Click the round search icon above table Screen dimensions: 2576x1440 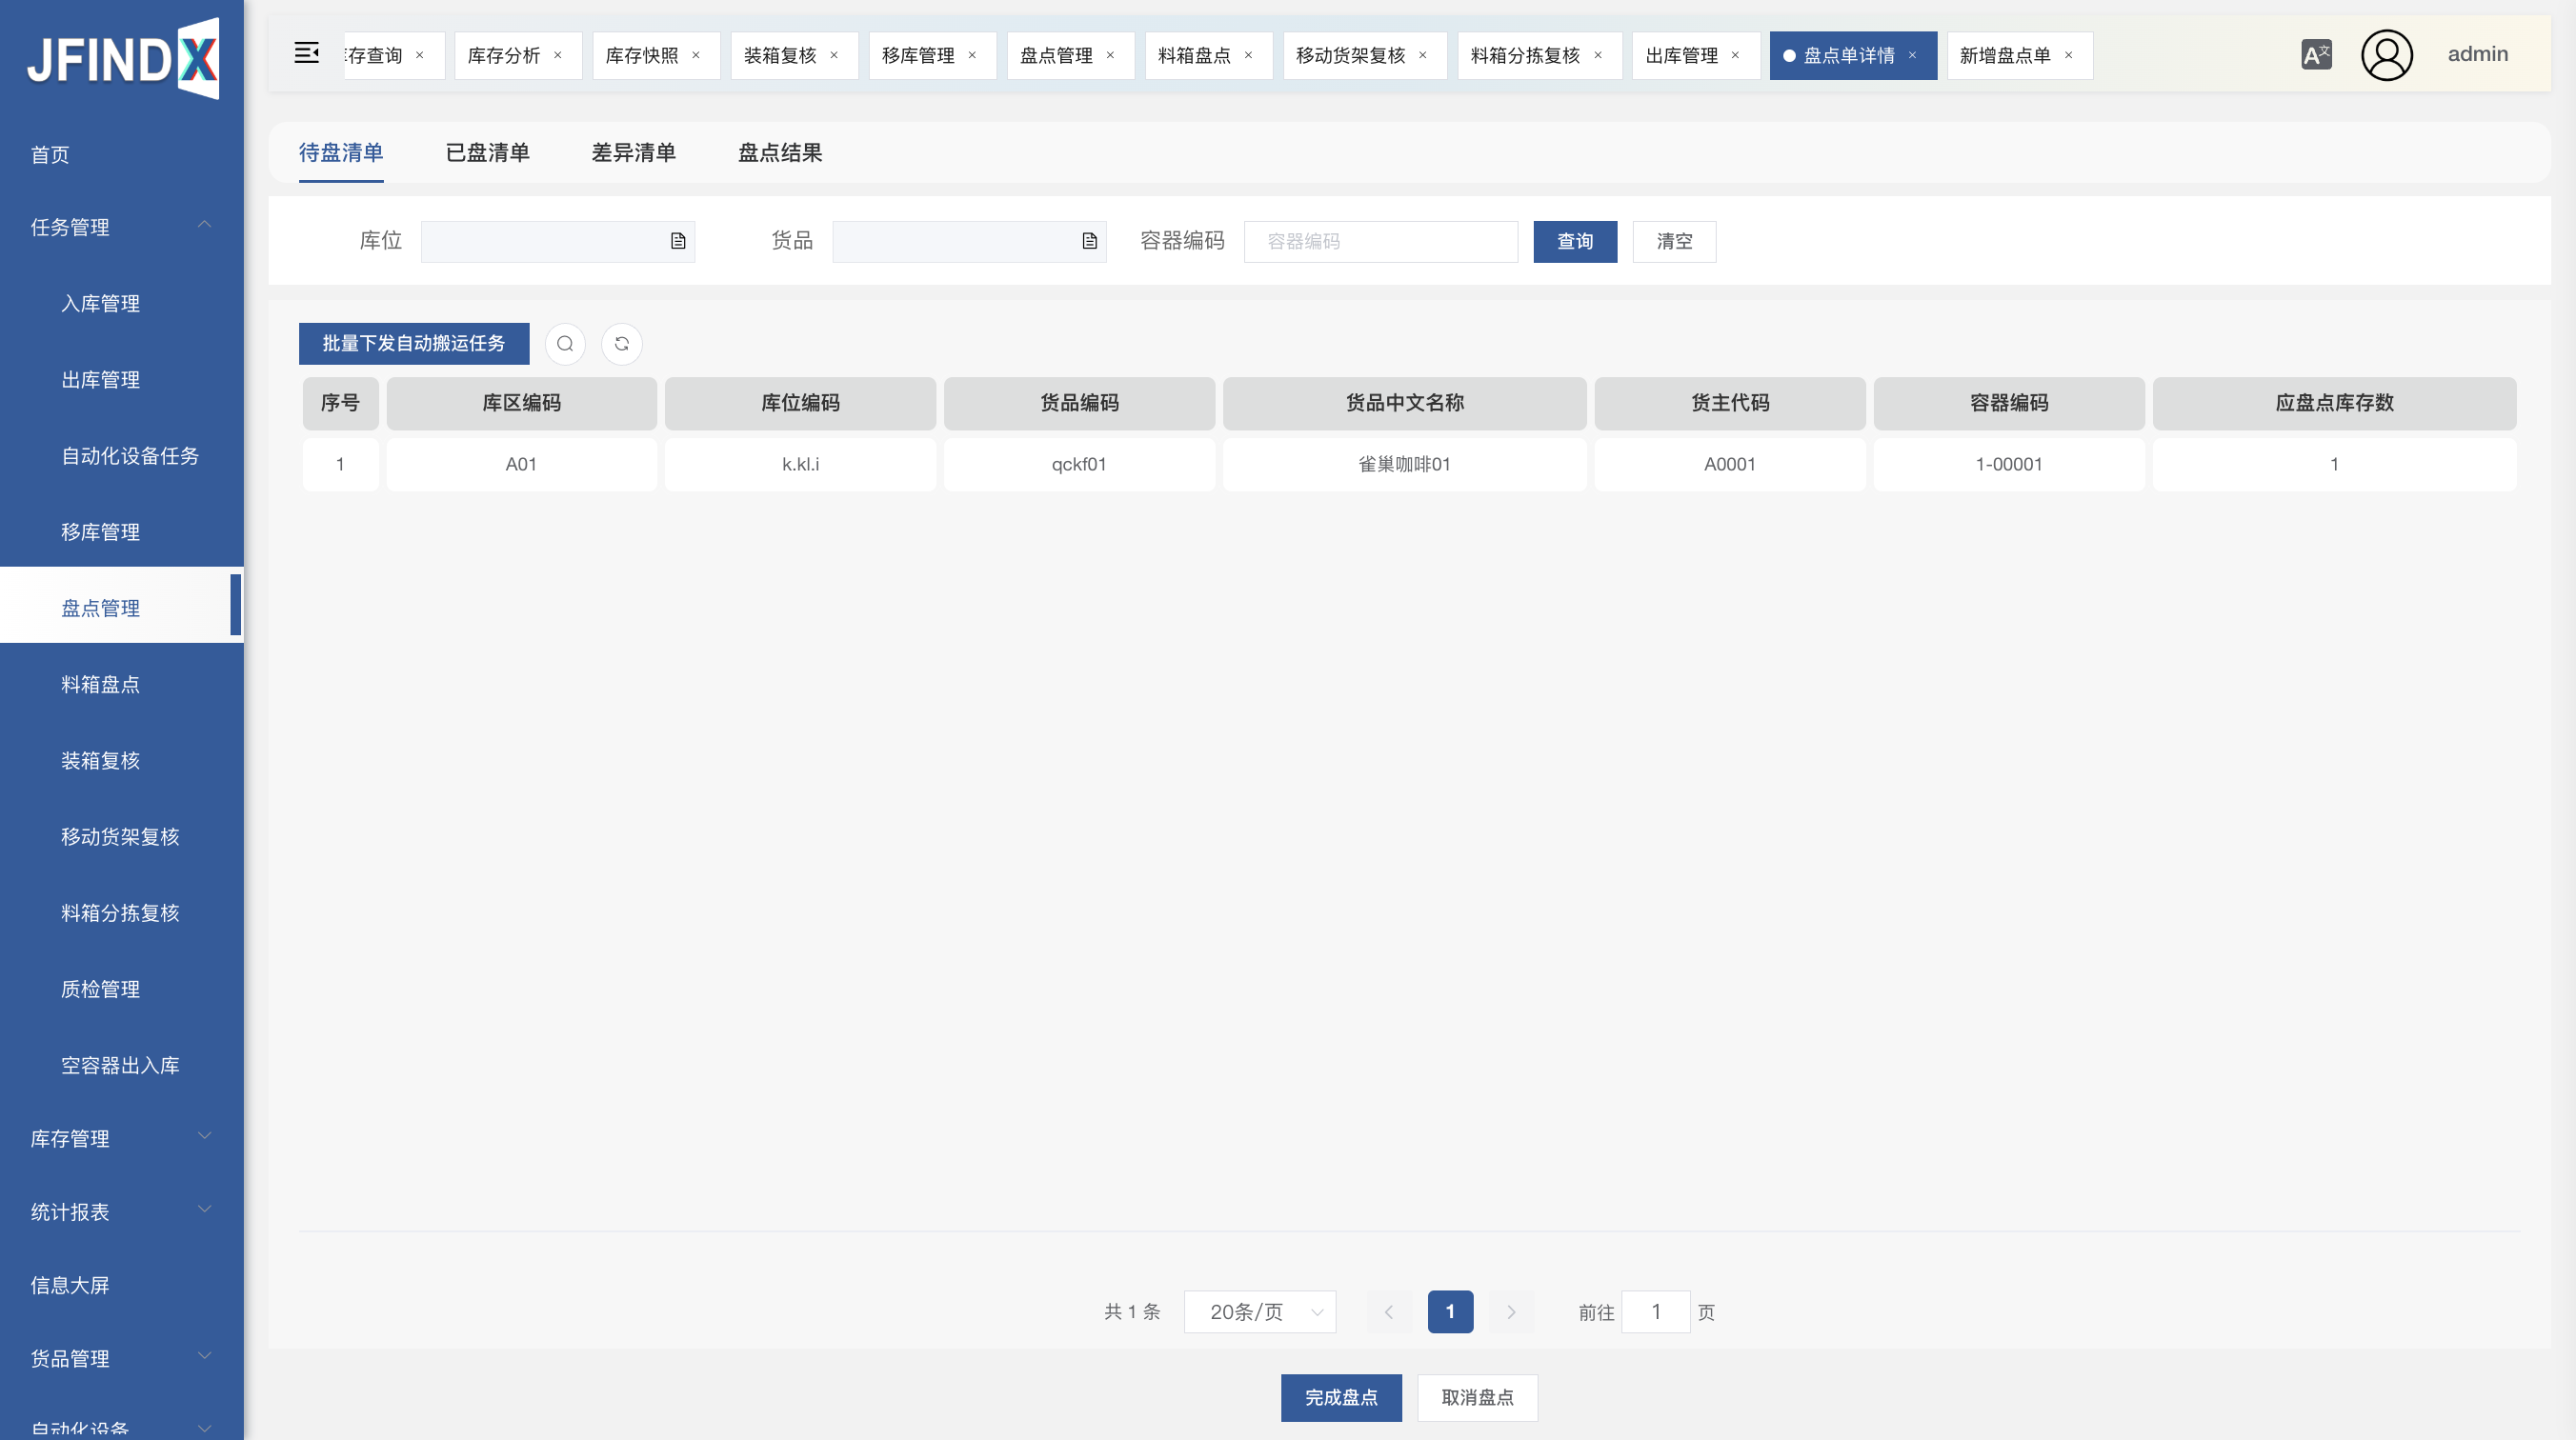(x=565, y=344)
